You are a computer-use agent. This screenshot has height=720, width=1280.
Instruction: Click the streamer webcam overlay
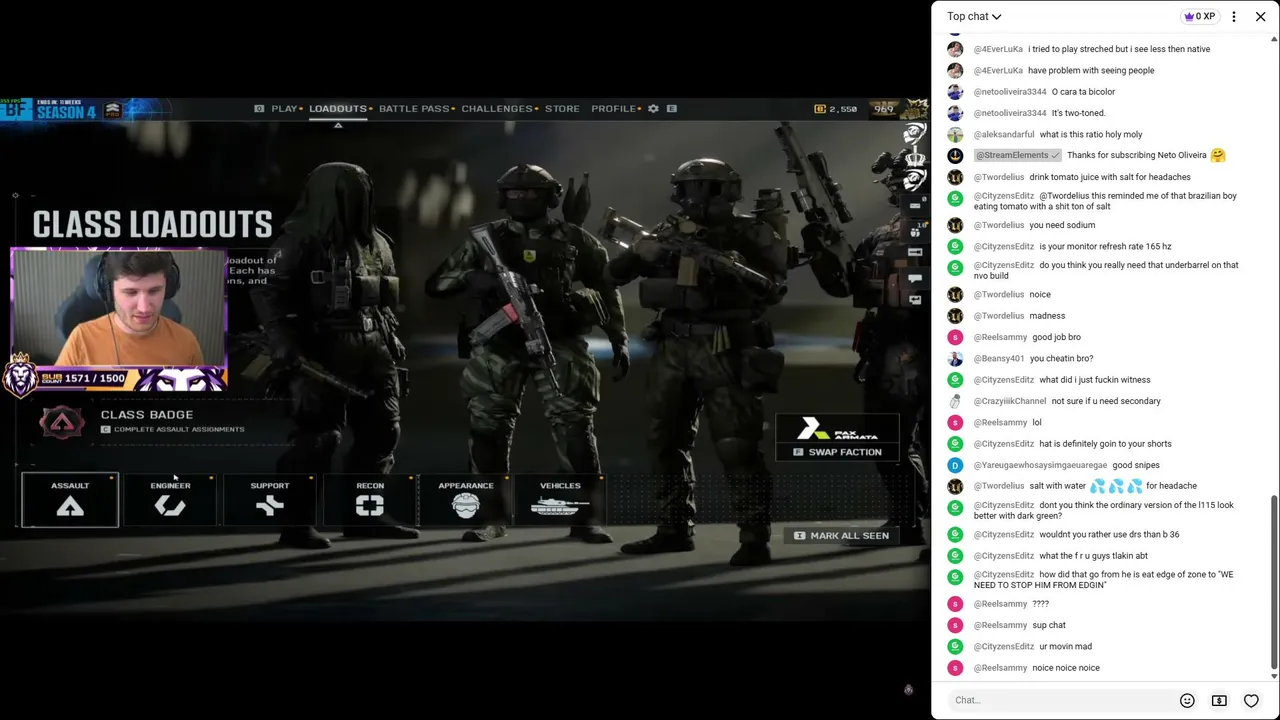(119, 308)
